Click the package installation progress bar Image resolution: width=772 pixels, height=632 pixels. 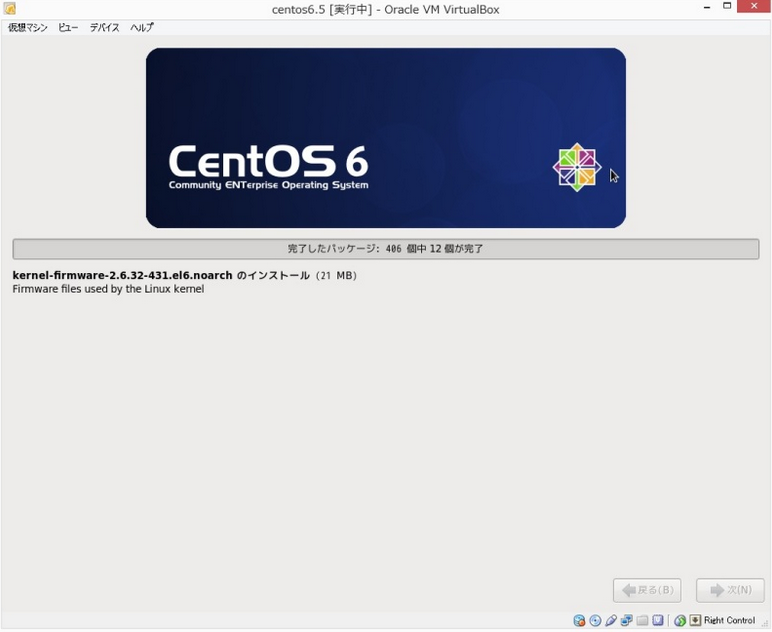(x=386, y=249)
